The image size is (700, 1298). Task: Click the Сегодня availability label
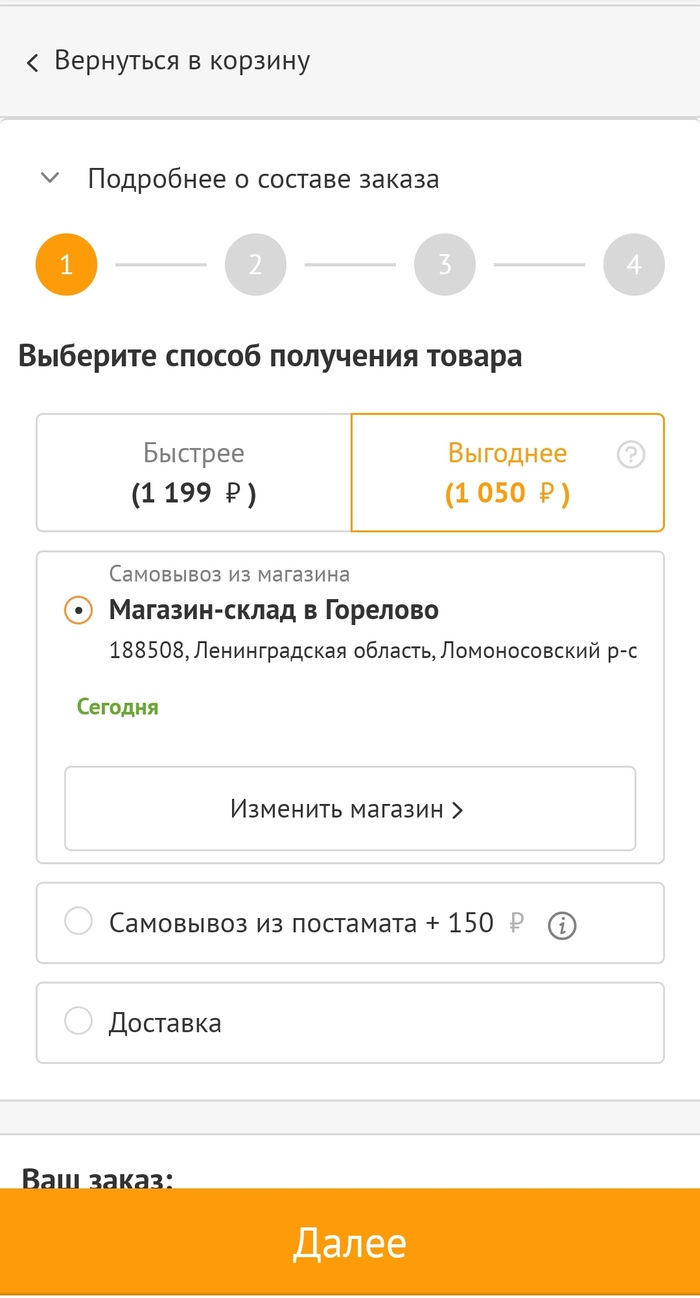[118, 707]
